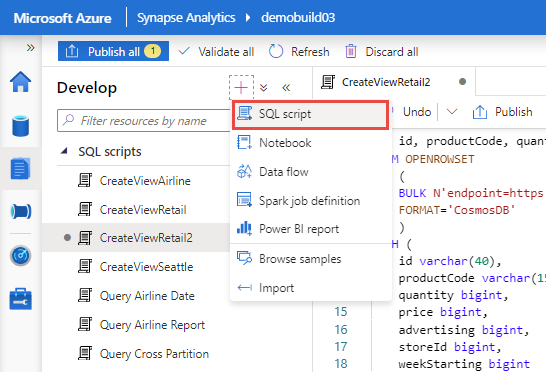Screen dimensions: 546x372
Task: Click Validate all
Action: click(x=216, y=52)
